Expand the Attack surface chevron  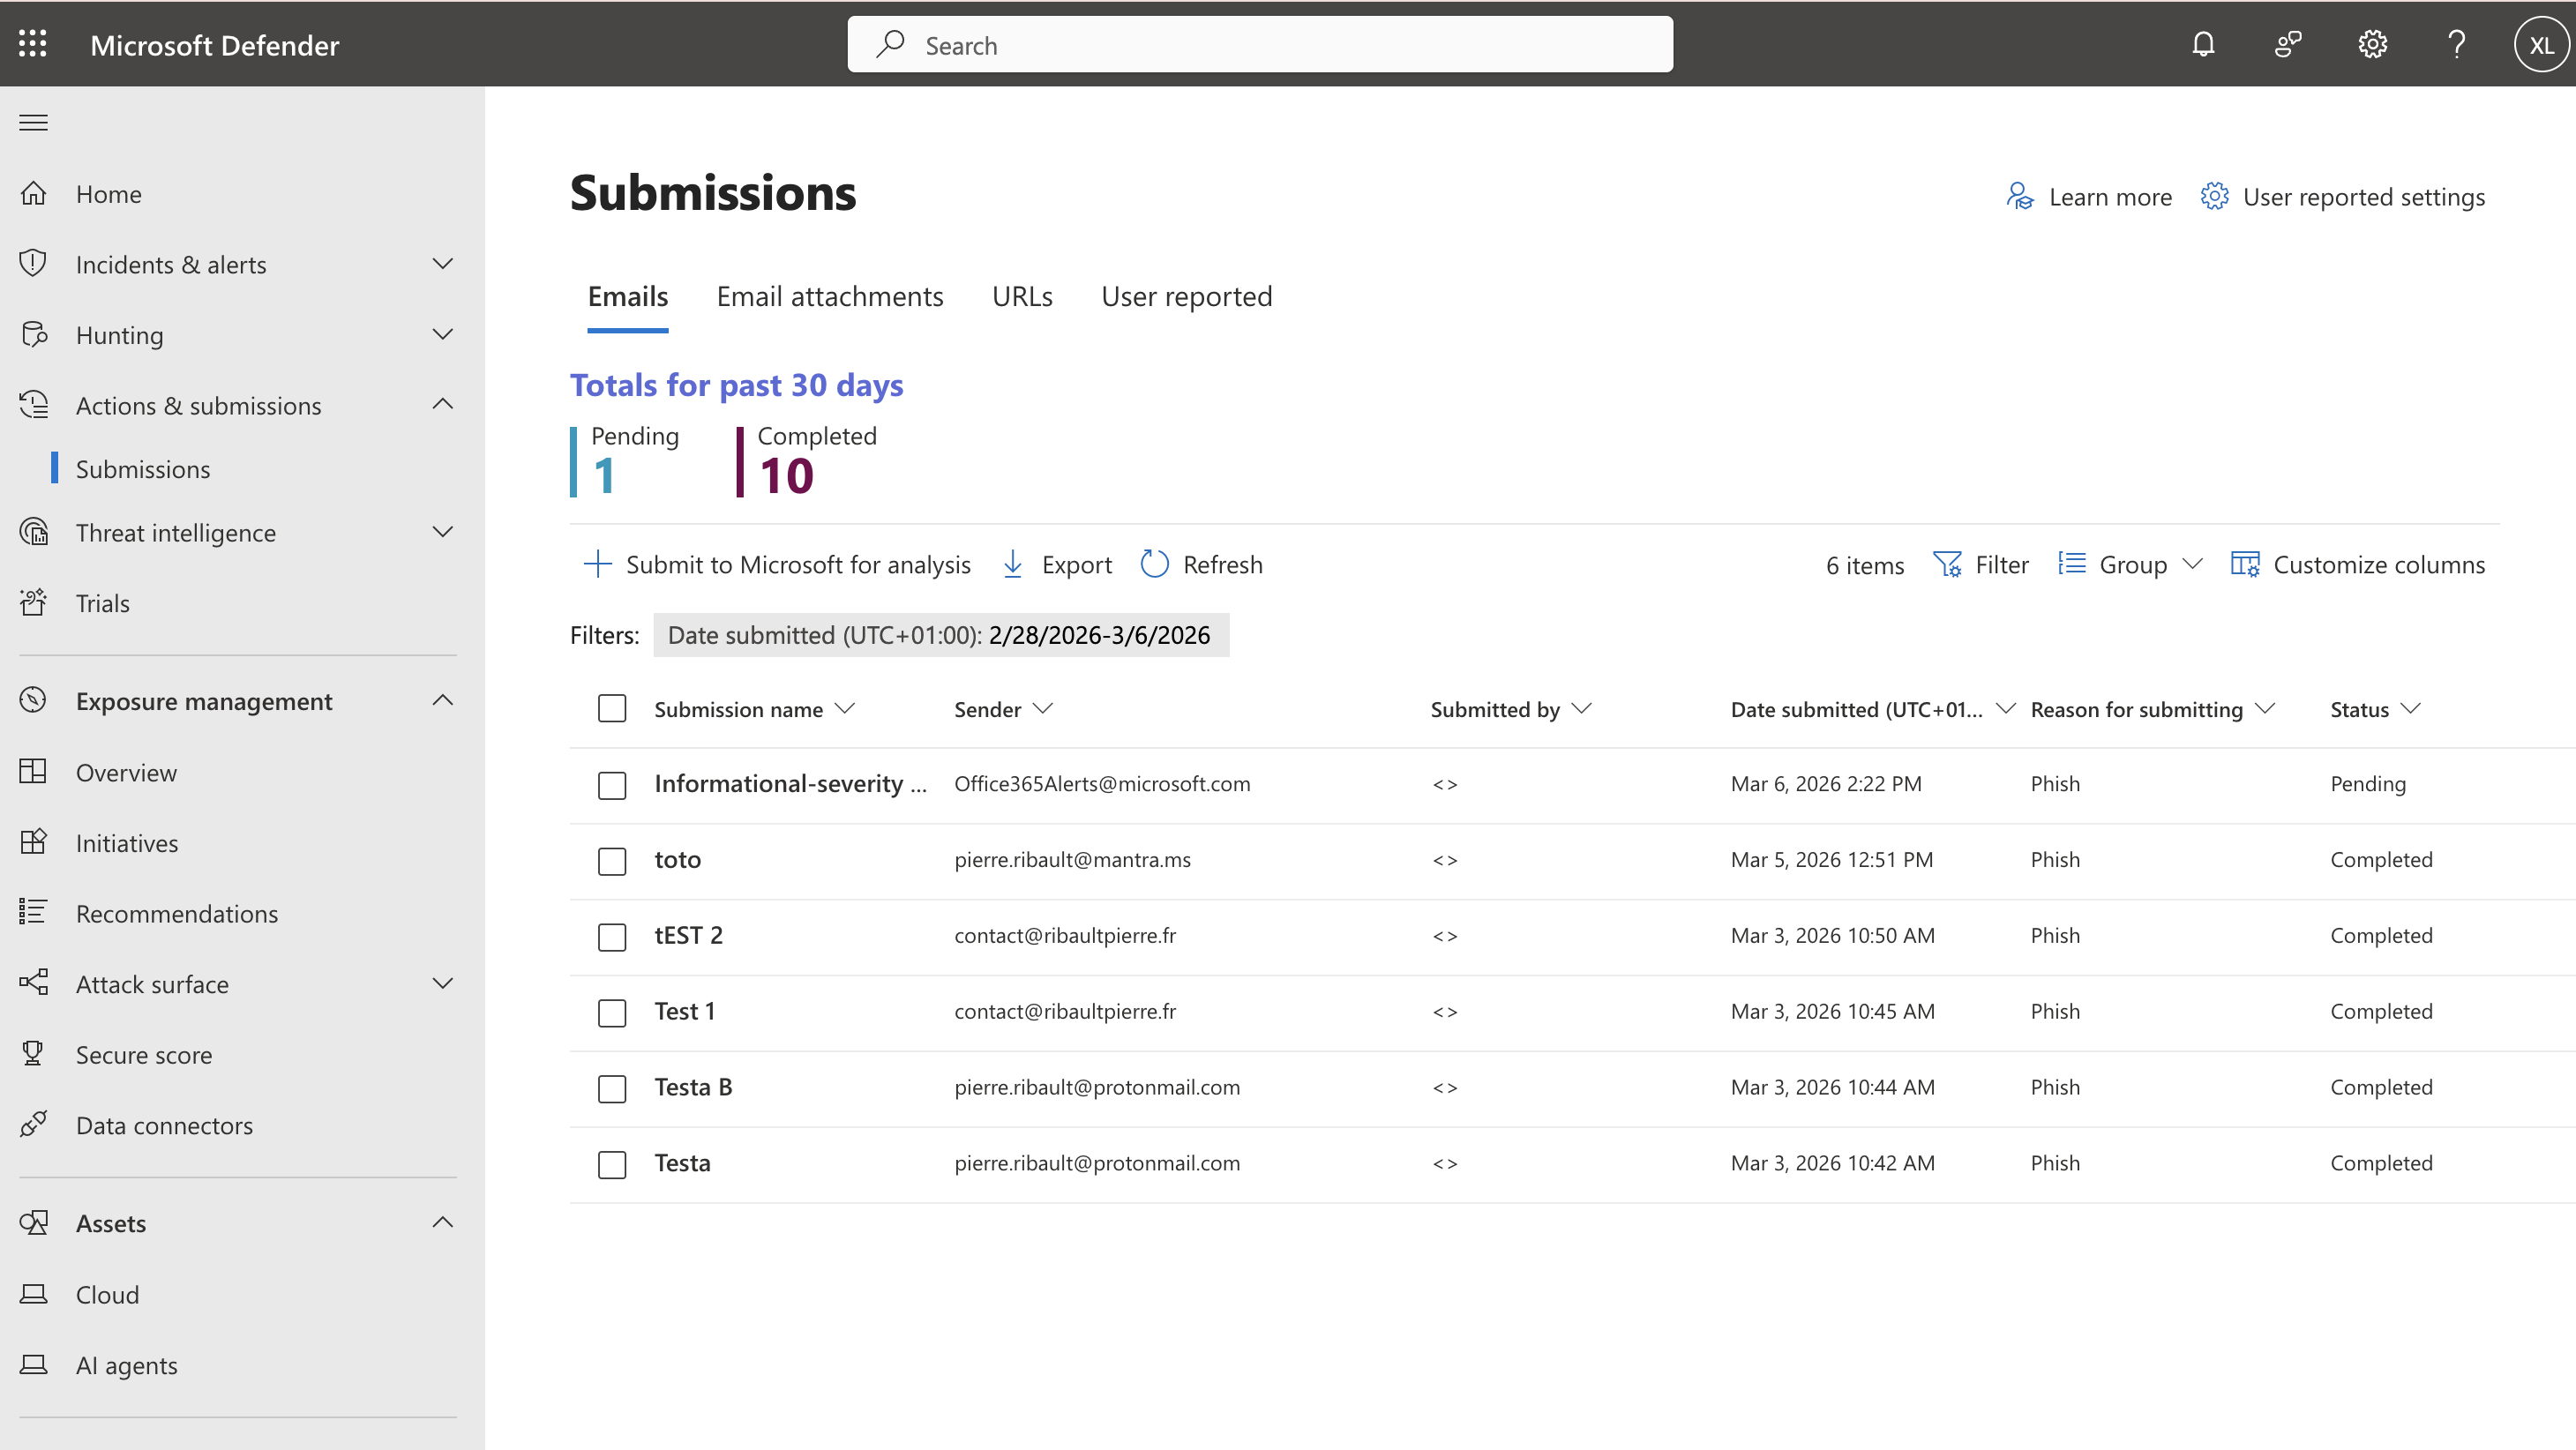point(442,983)
